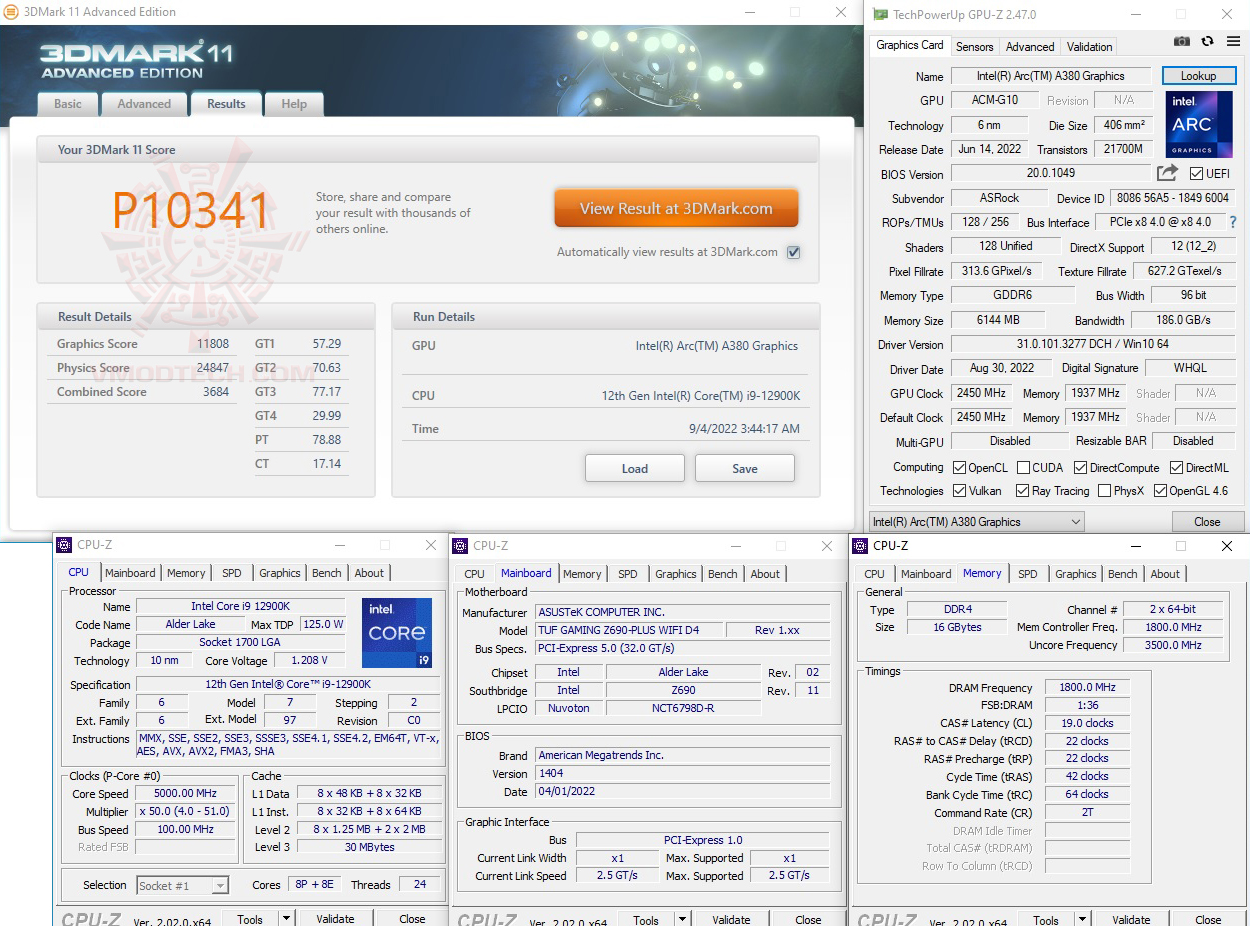Click Validate button in CPU-Z Memory window
The image size is (1250, 926).
(x=1131, y=920)
